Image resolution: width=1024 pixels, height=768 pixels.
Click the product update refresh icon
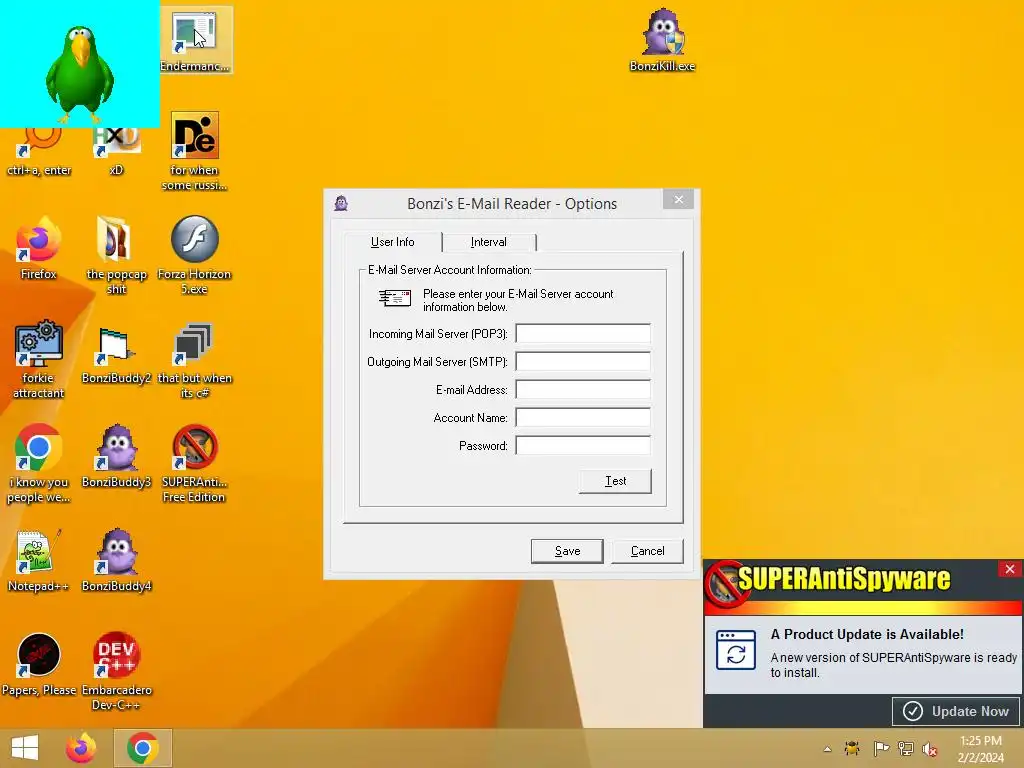736,650
